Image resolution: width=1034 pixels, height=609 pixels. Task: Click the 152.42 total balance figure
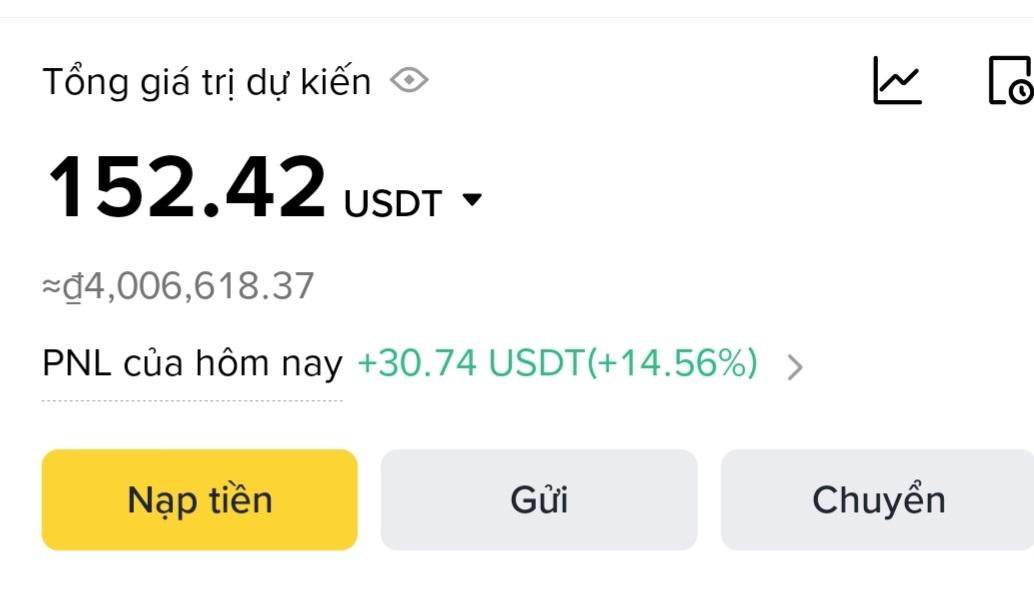pos(187,187)
